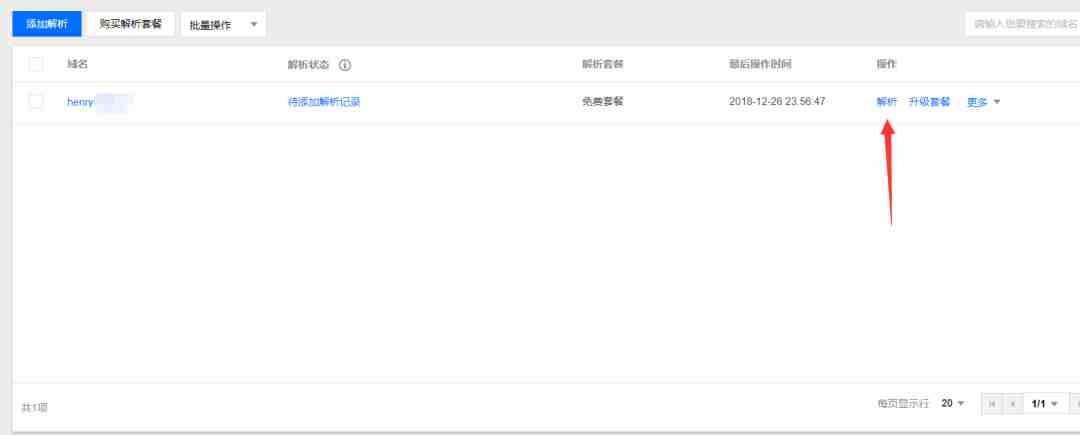The width and height of the screenshot is (1080, 435).
Task: Change the per-page count dropdown showing 20
Action: pos(953,403)
